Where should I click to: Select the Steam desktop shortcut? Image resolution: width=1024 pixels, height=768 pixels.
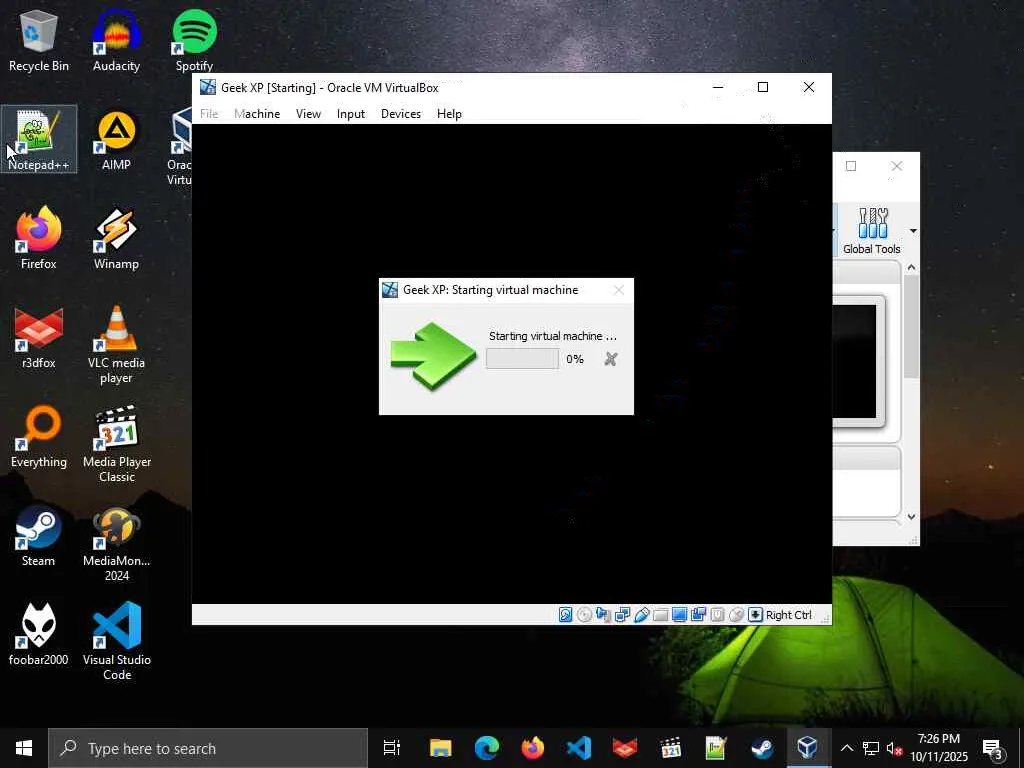click(39, 535)
